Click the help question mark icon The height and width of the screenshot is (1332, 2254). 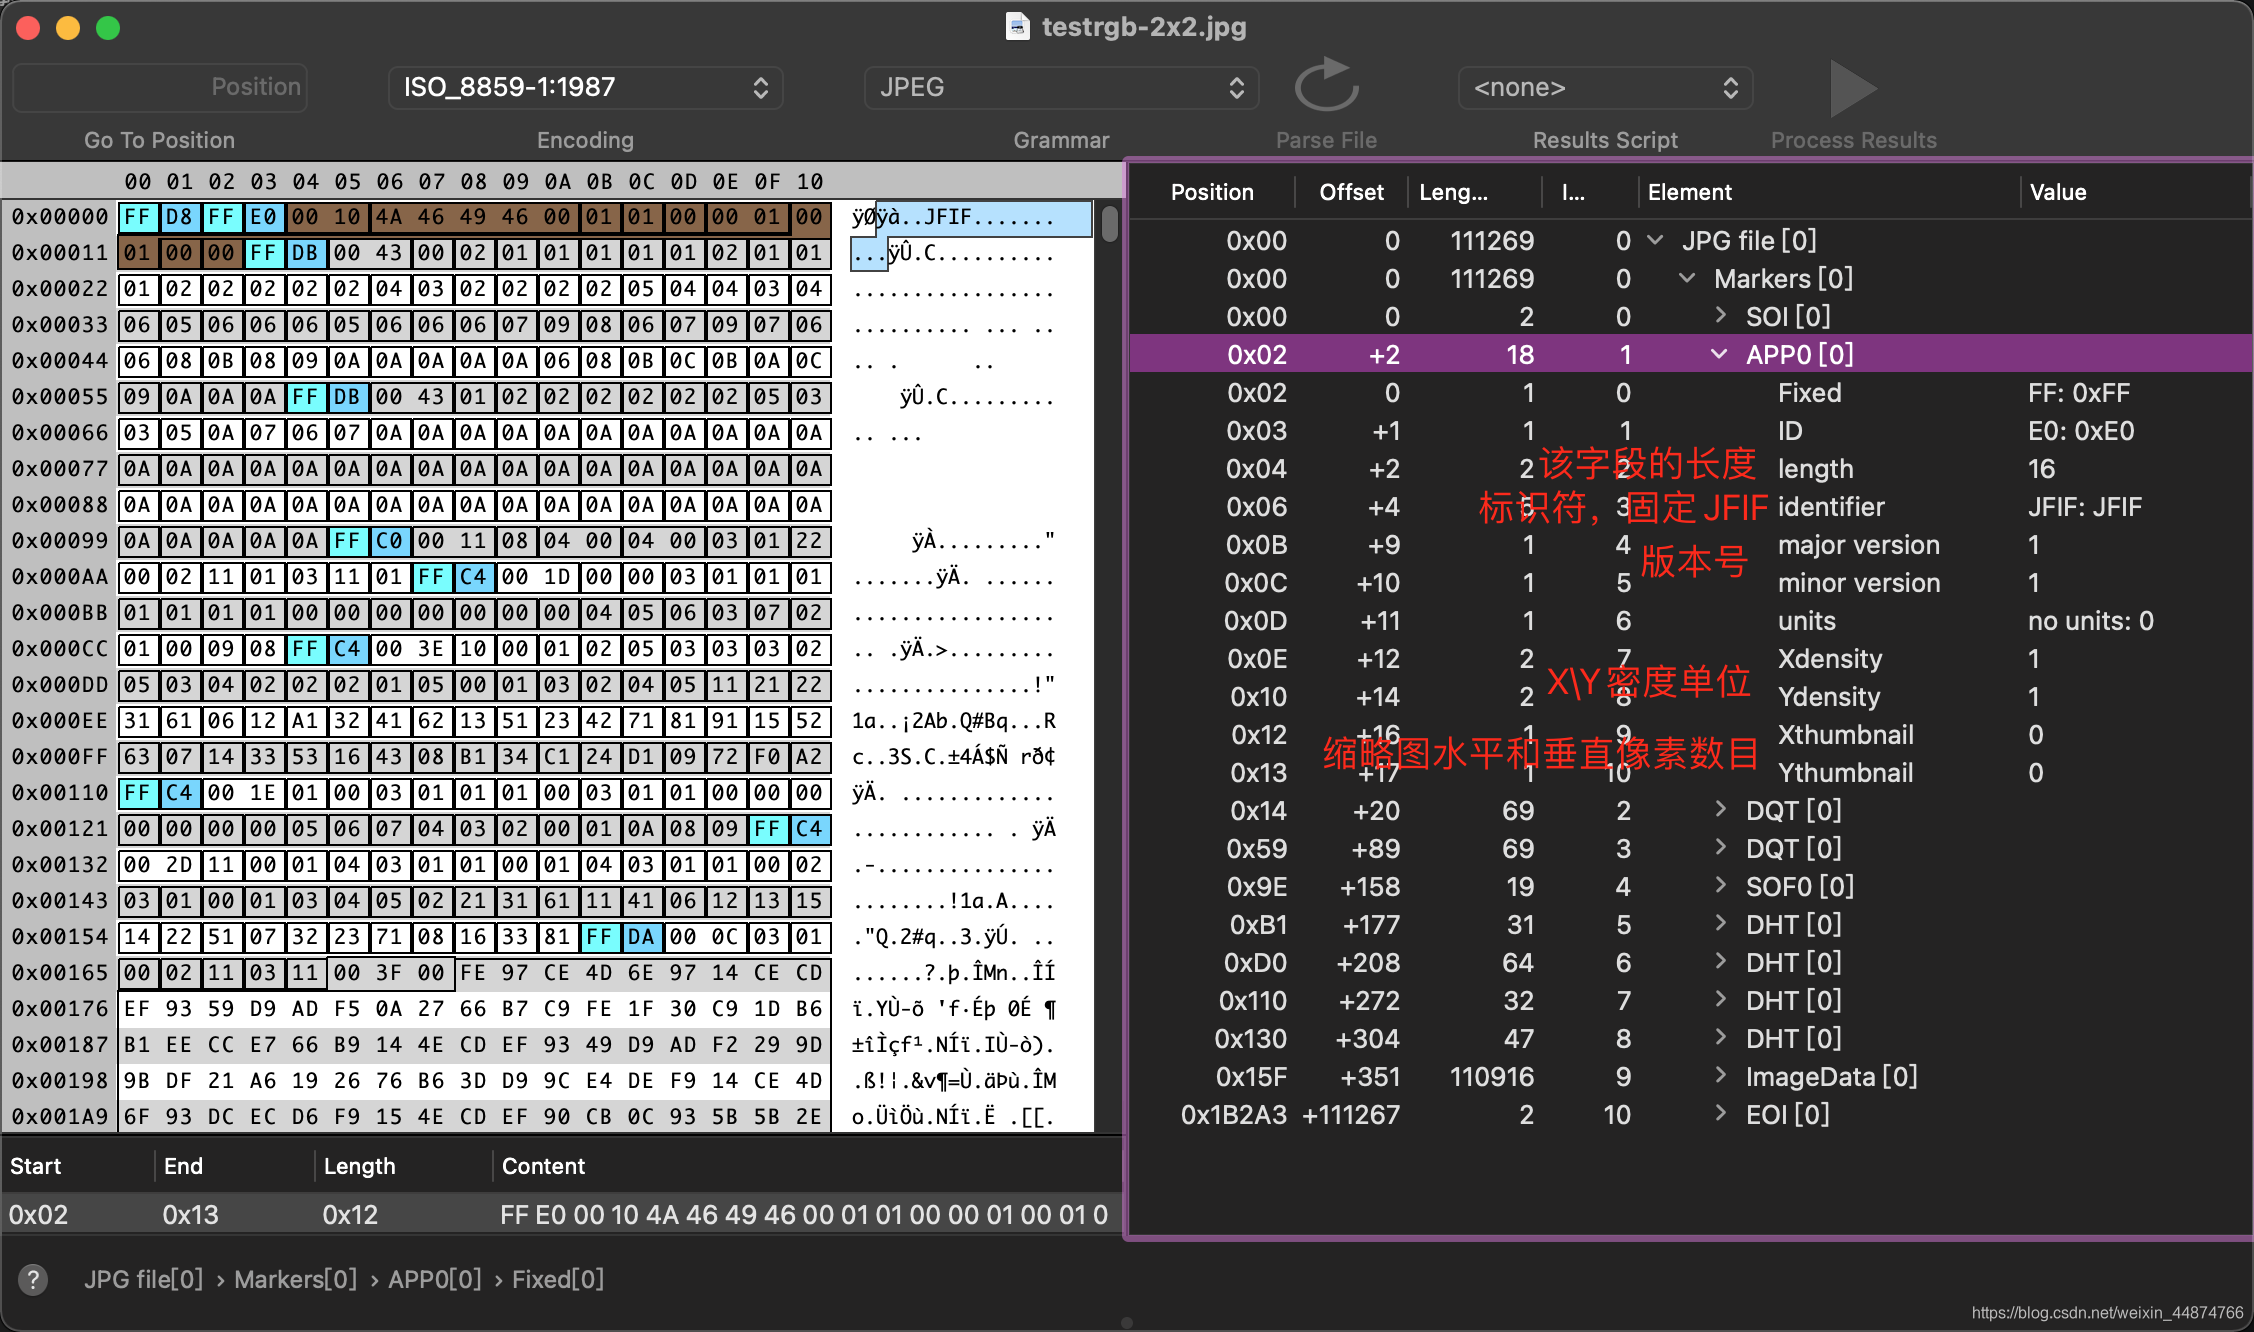point(33,1279)
